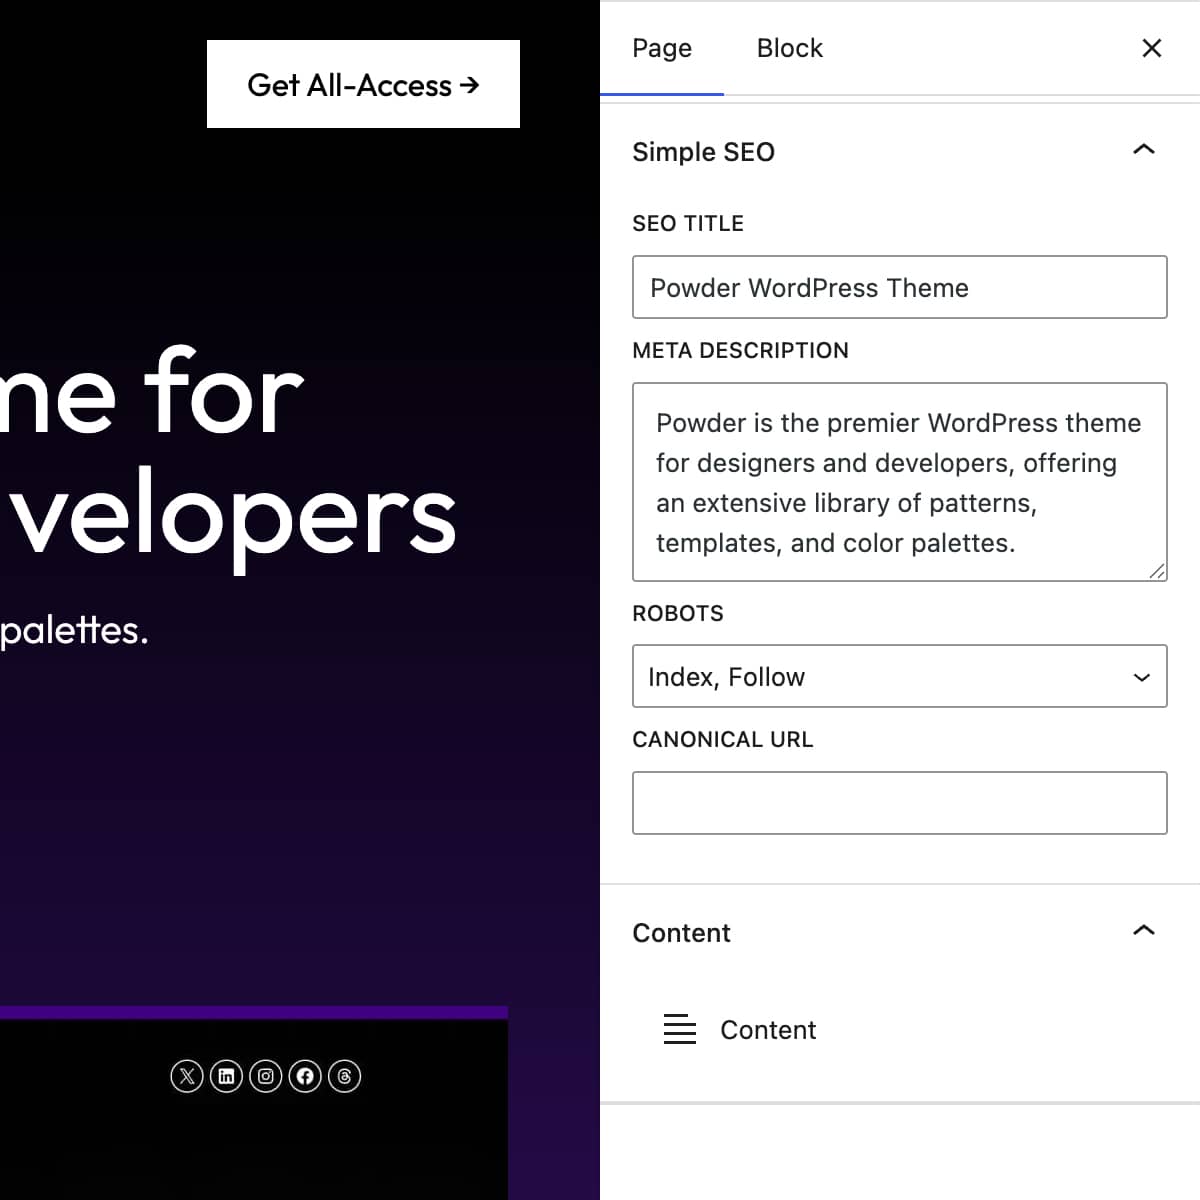Click the Meta Description resize handle
The image size is (1200, 1200).
[x=1156, y=571]
